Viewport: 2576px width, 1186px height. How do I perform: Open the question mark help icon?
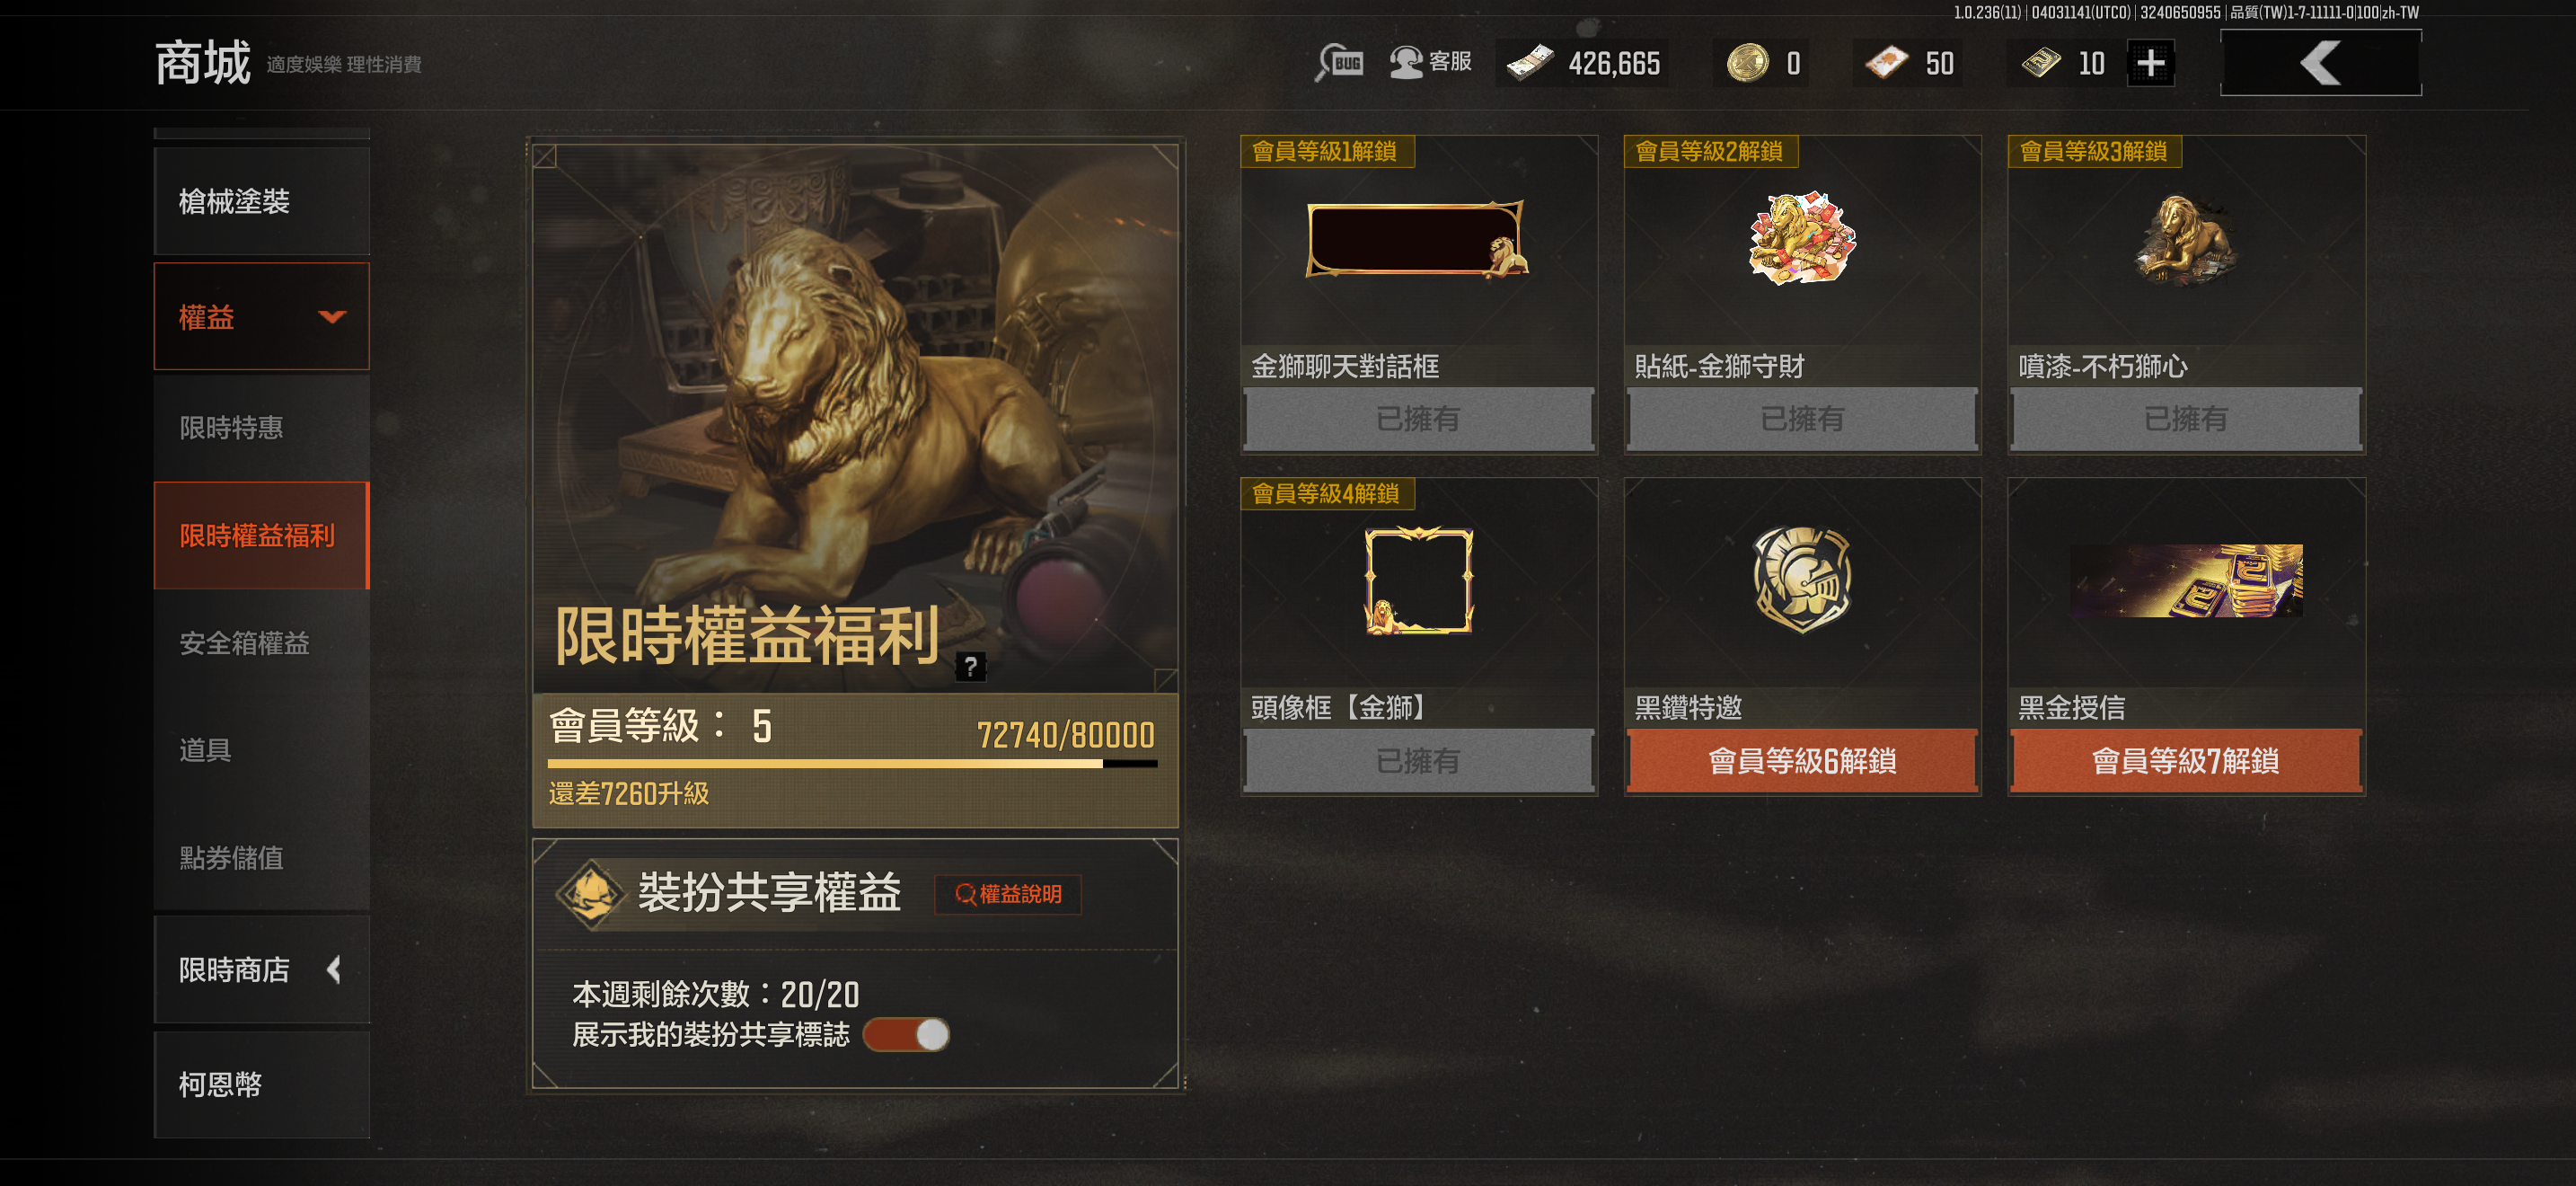click(970, 666)
